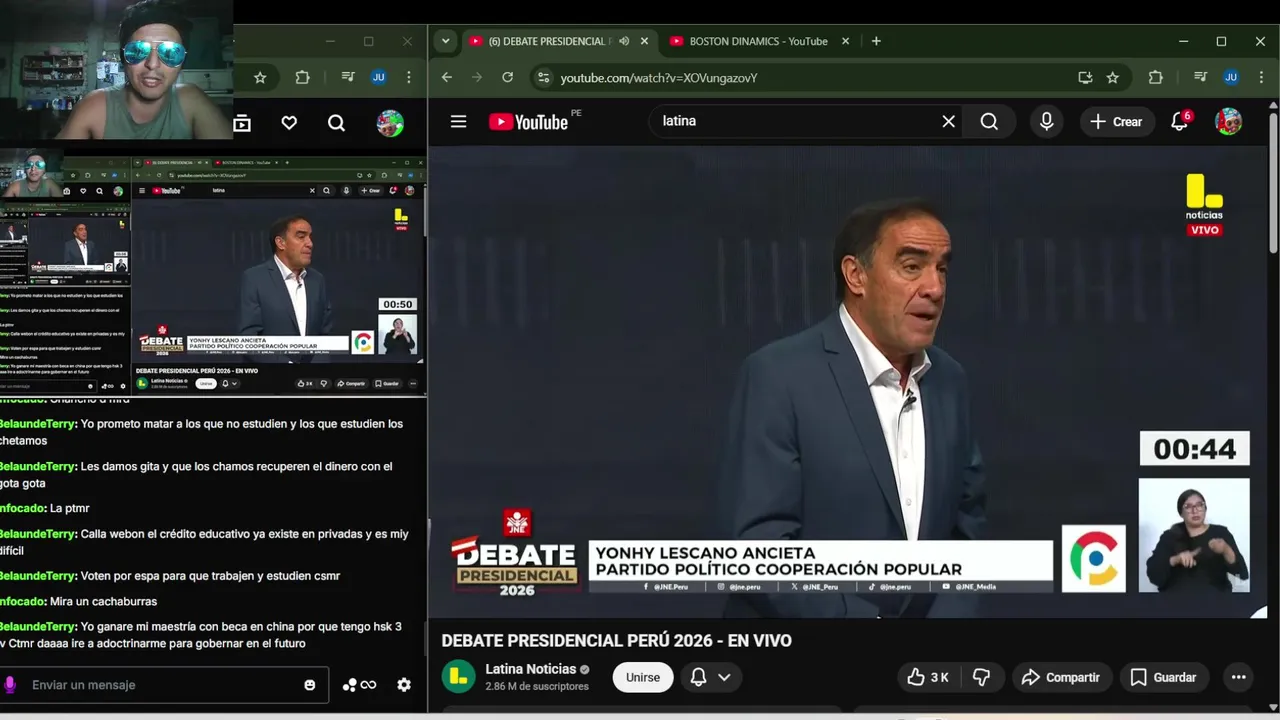The image size is (1280, 720).
Task: Clear the 'latina' search text with X
Action: point(948,121)
